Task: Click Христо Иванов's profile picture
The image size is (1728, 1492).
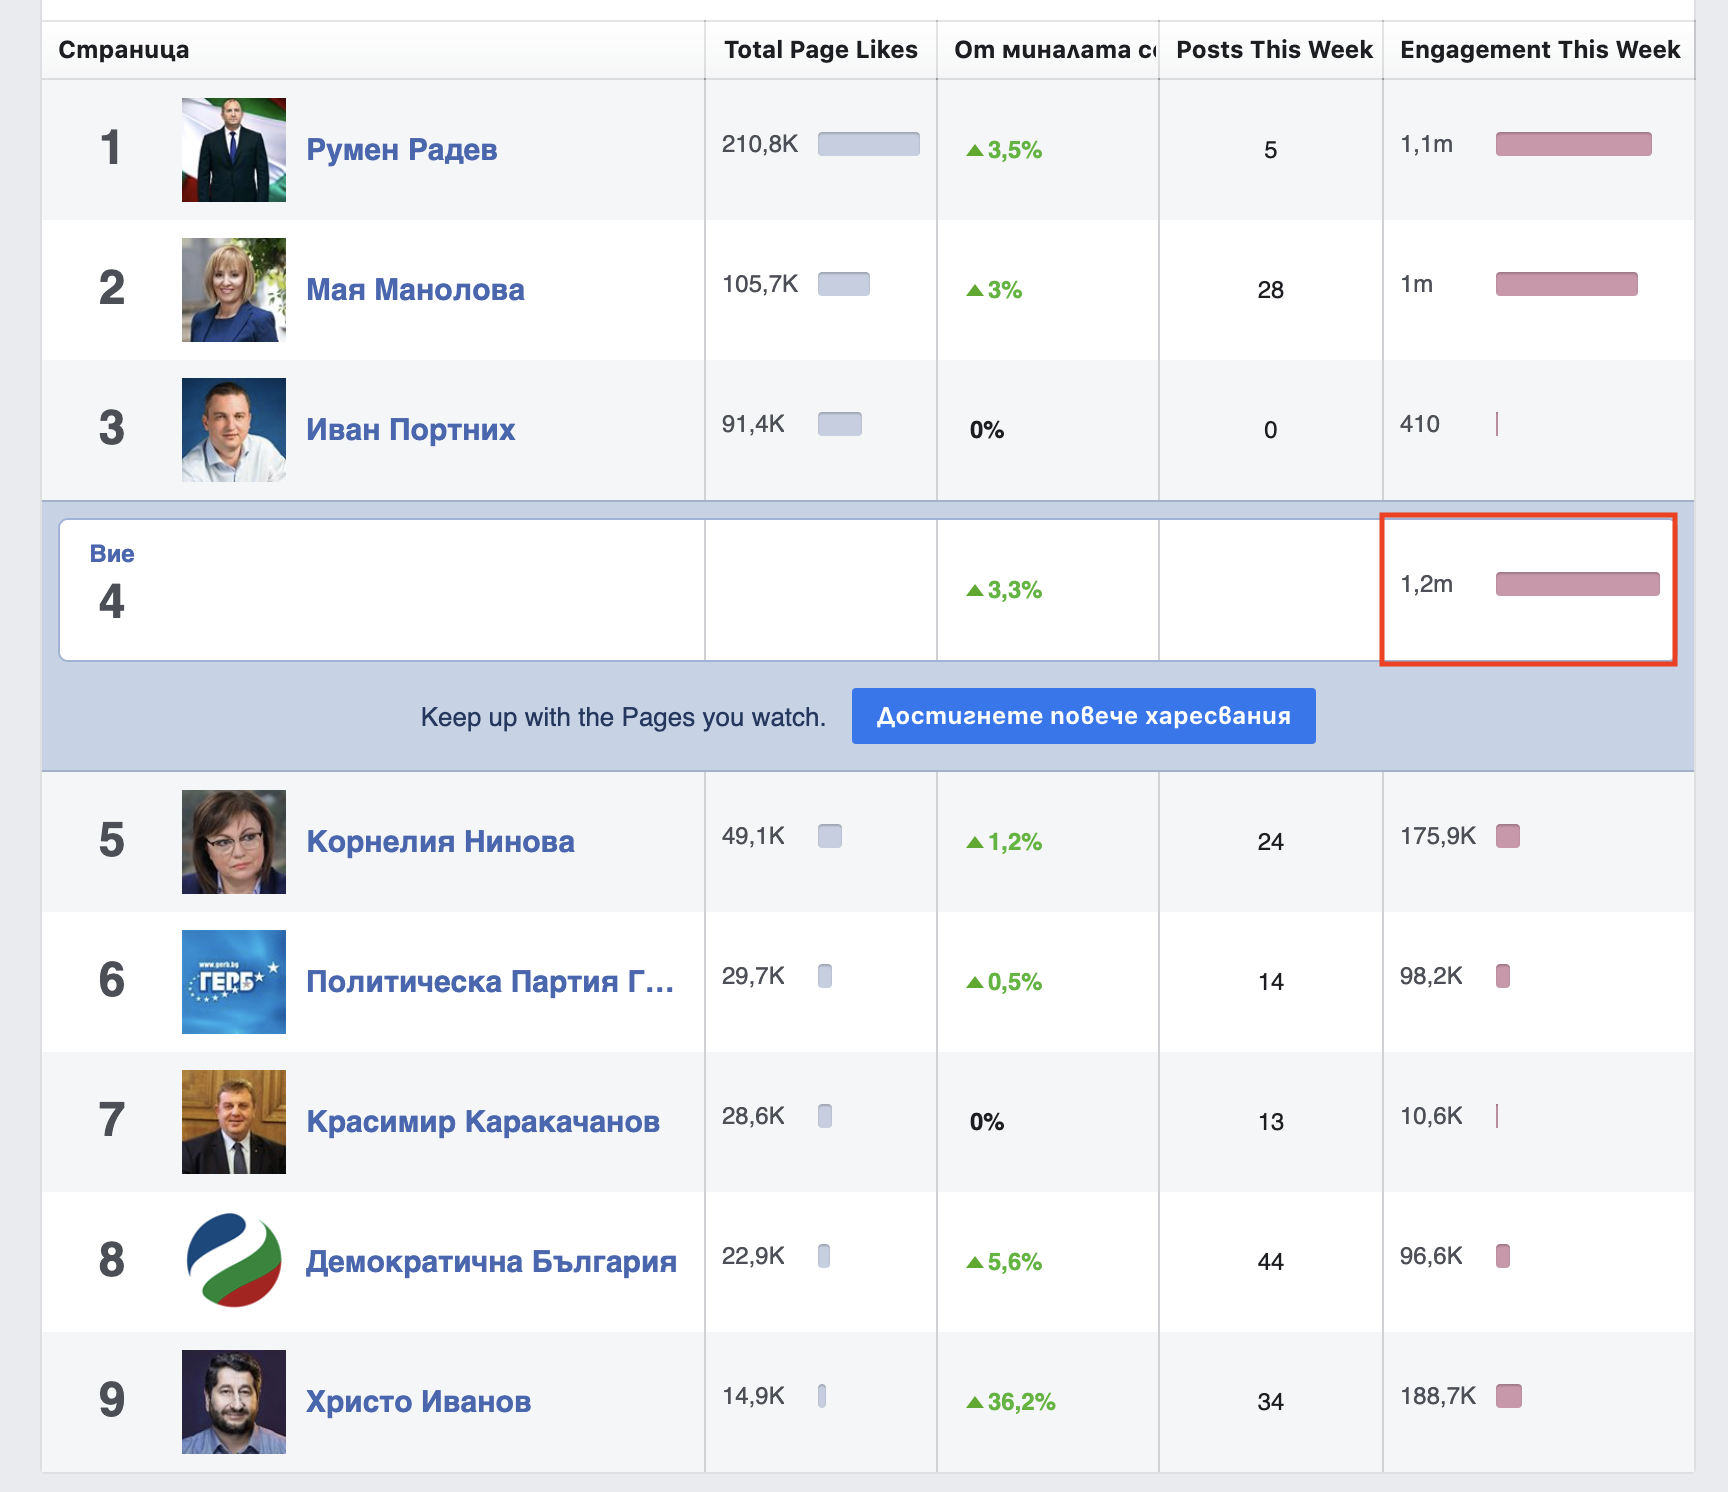Action: [x=233, y=1402]
